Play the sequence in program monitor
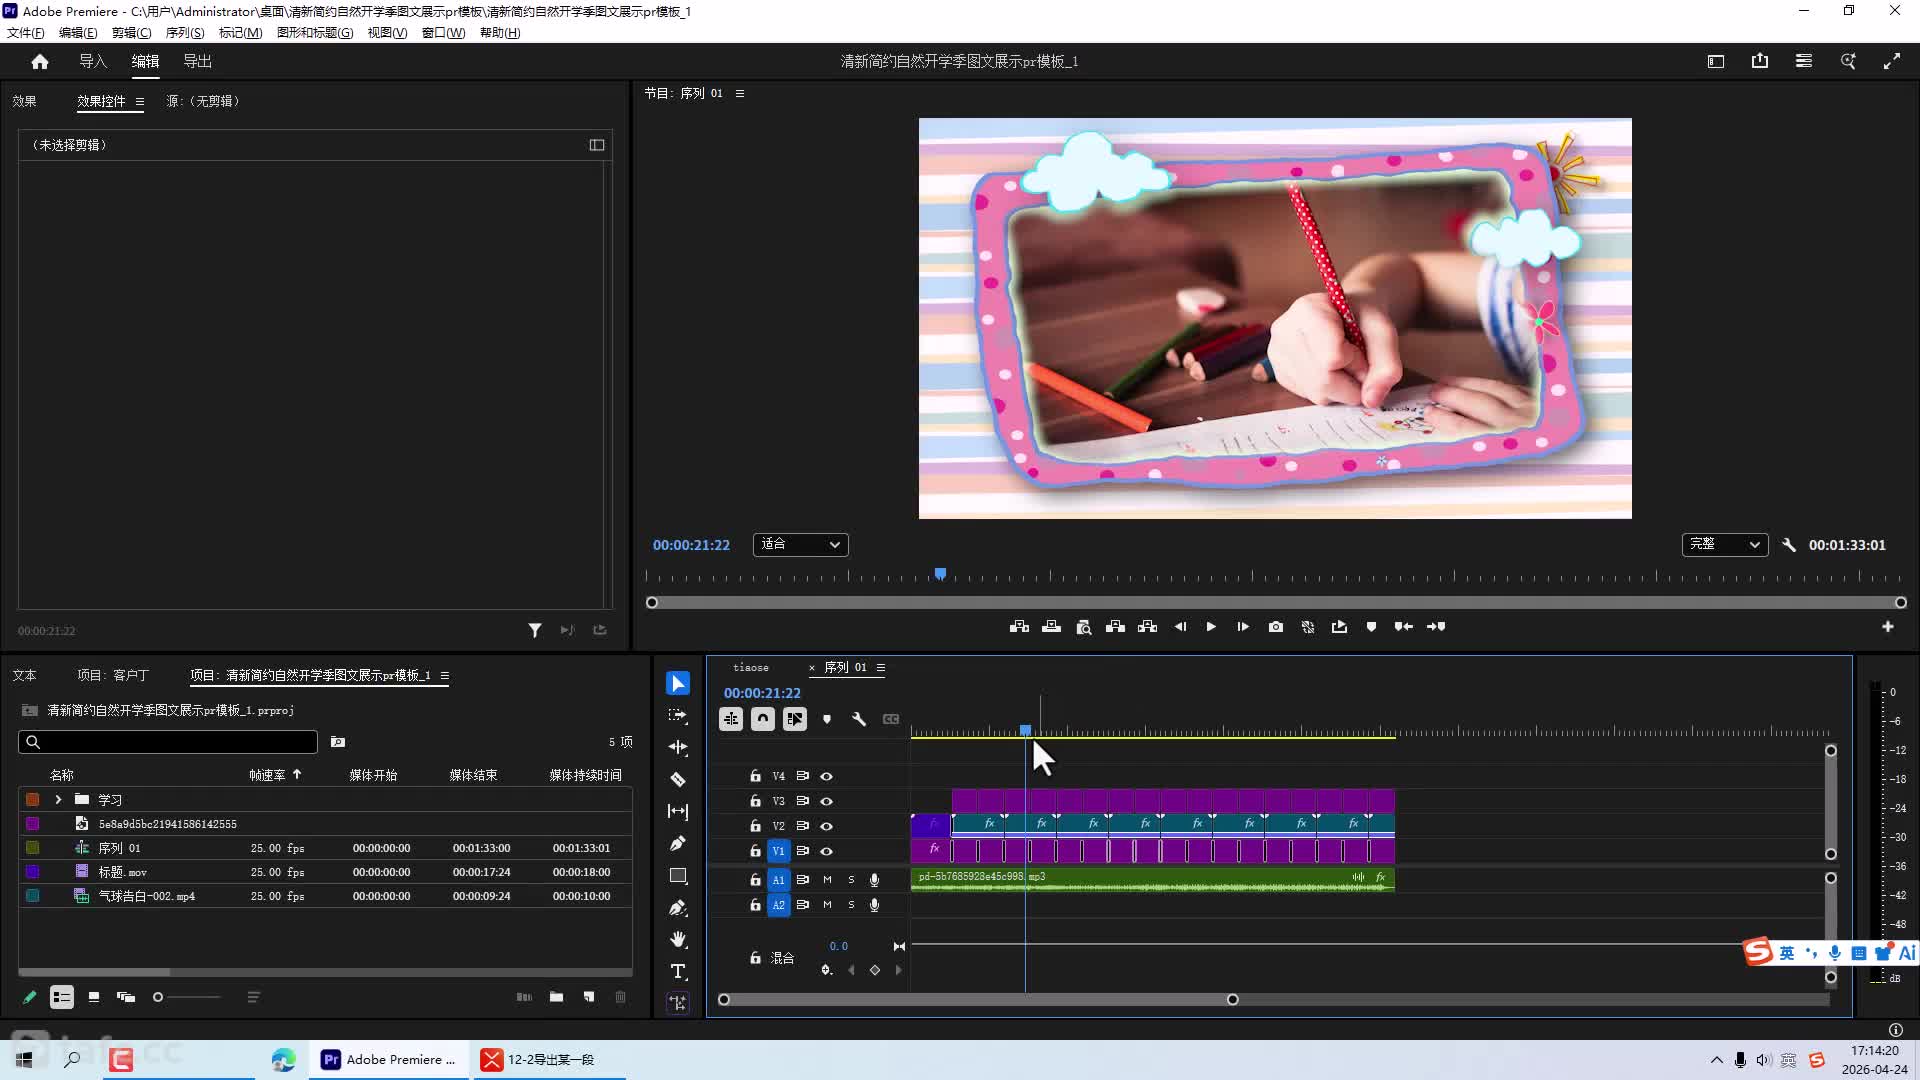The height and width of the screenshot is (1080, 1920). coord(1211,627)
